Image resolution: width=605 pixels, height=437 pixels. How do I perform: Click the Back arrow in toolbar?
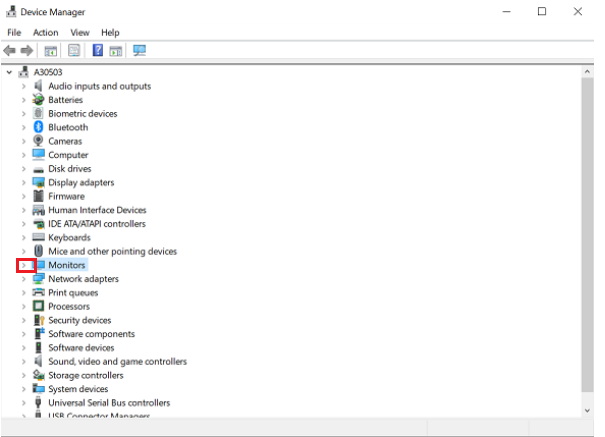[10, 51]
